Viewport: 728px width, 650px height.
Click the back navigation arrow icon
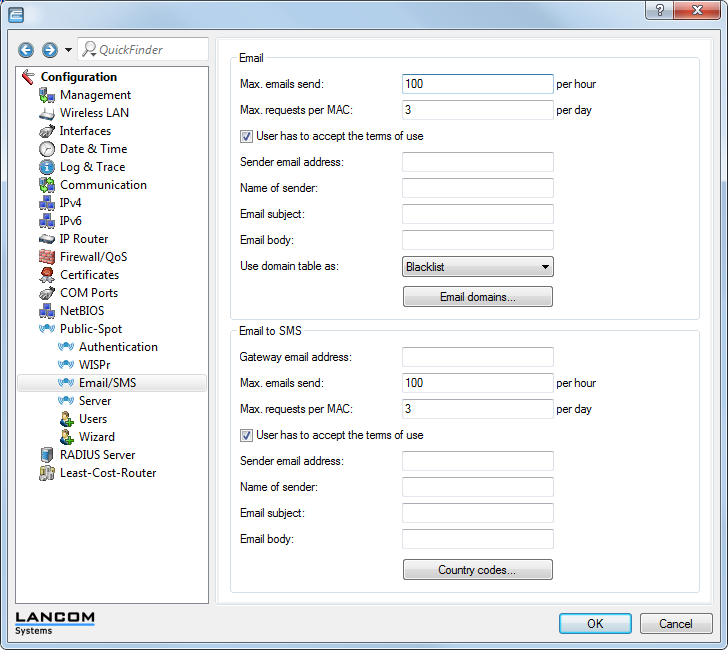click(26, 50)
